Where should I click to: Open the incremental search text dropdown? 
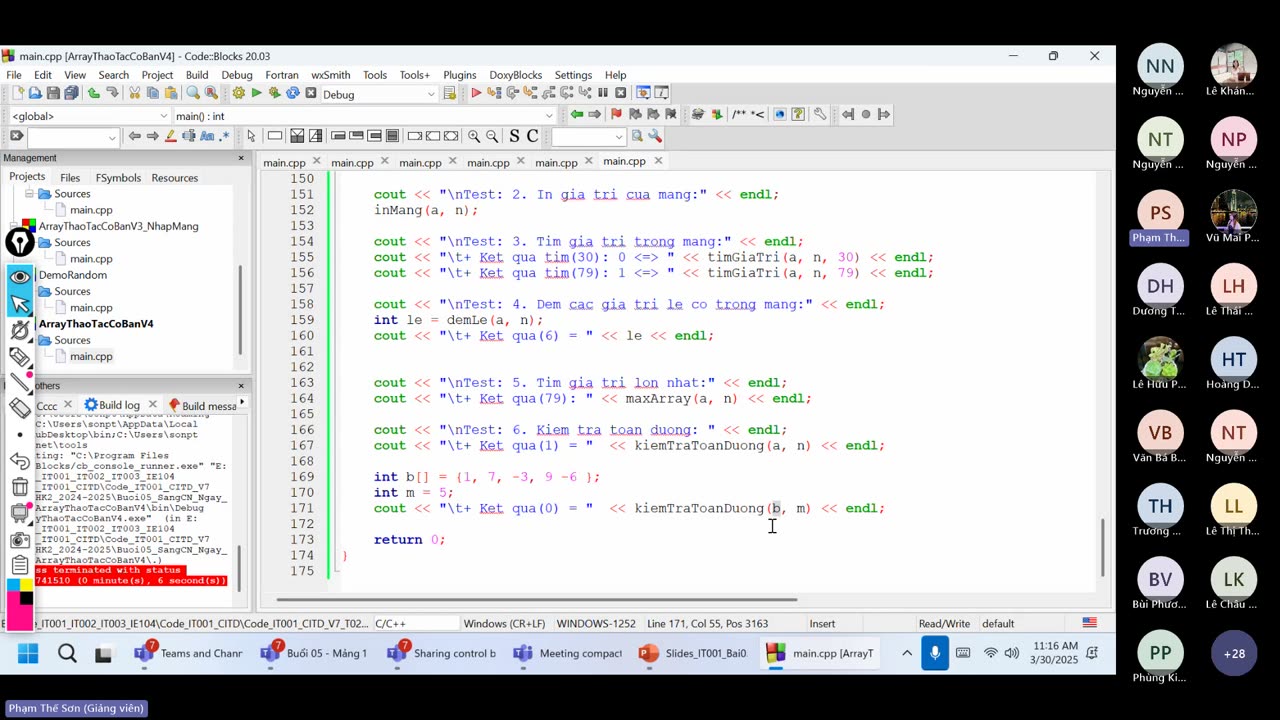(x=111, y=136)
